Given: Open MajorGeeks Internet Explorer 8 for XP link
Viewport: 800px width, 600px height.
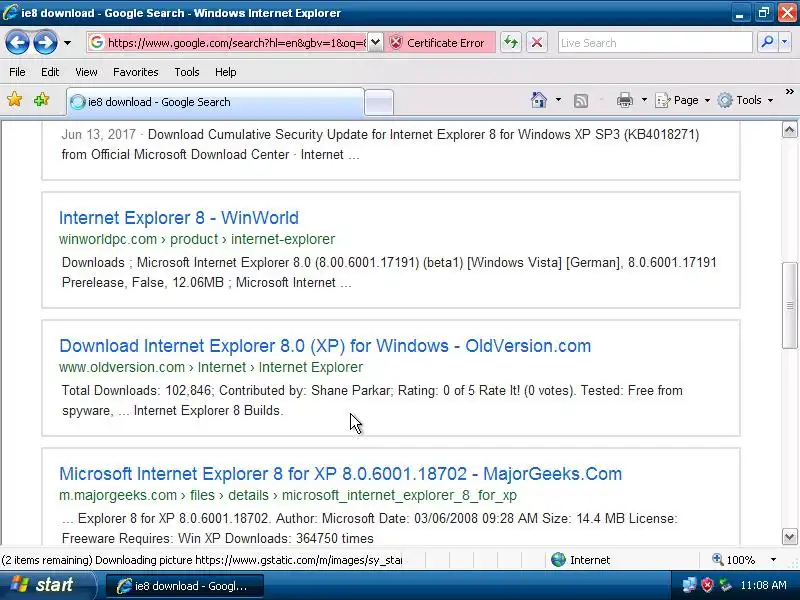Looking at the screenshot, I should click(340, 474).
